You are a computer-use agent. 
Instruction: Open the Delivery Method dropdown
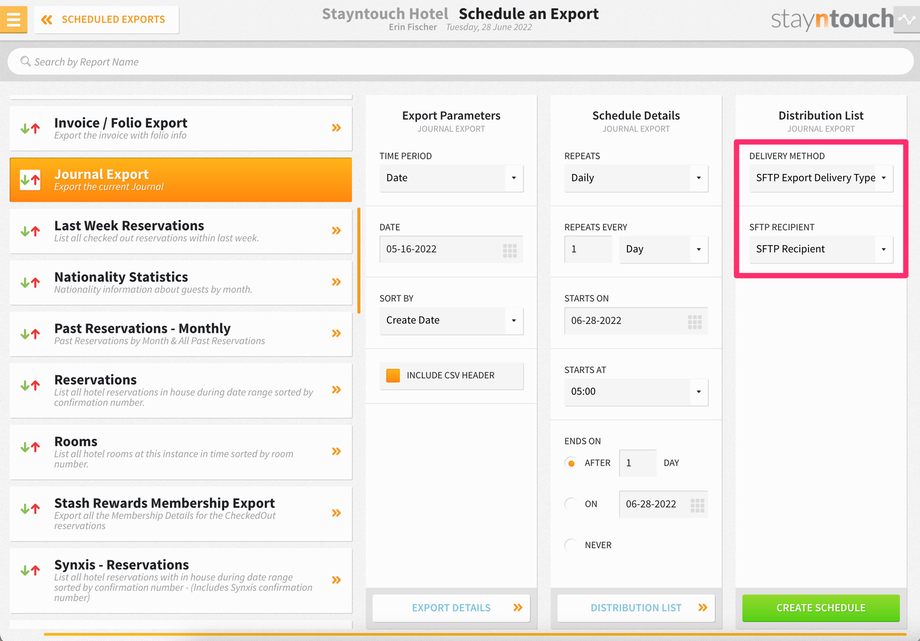(821, 178)
